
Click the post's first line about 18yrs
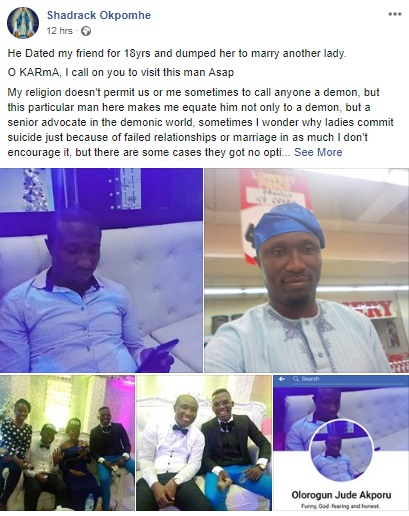[177, 53]
